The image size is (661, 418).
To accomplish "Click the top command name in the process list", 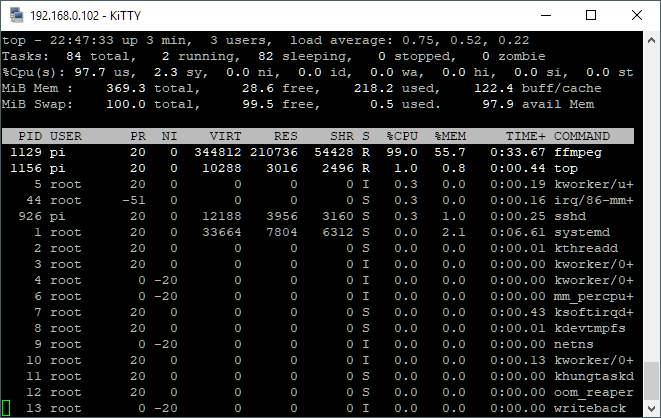I will pos(566,169).
